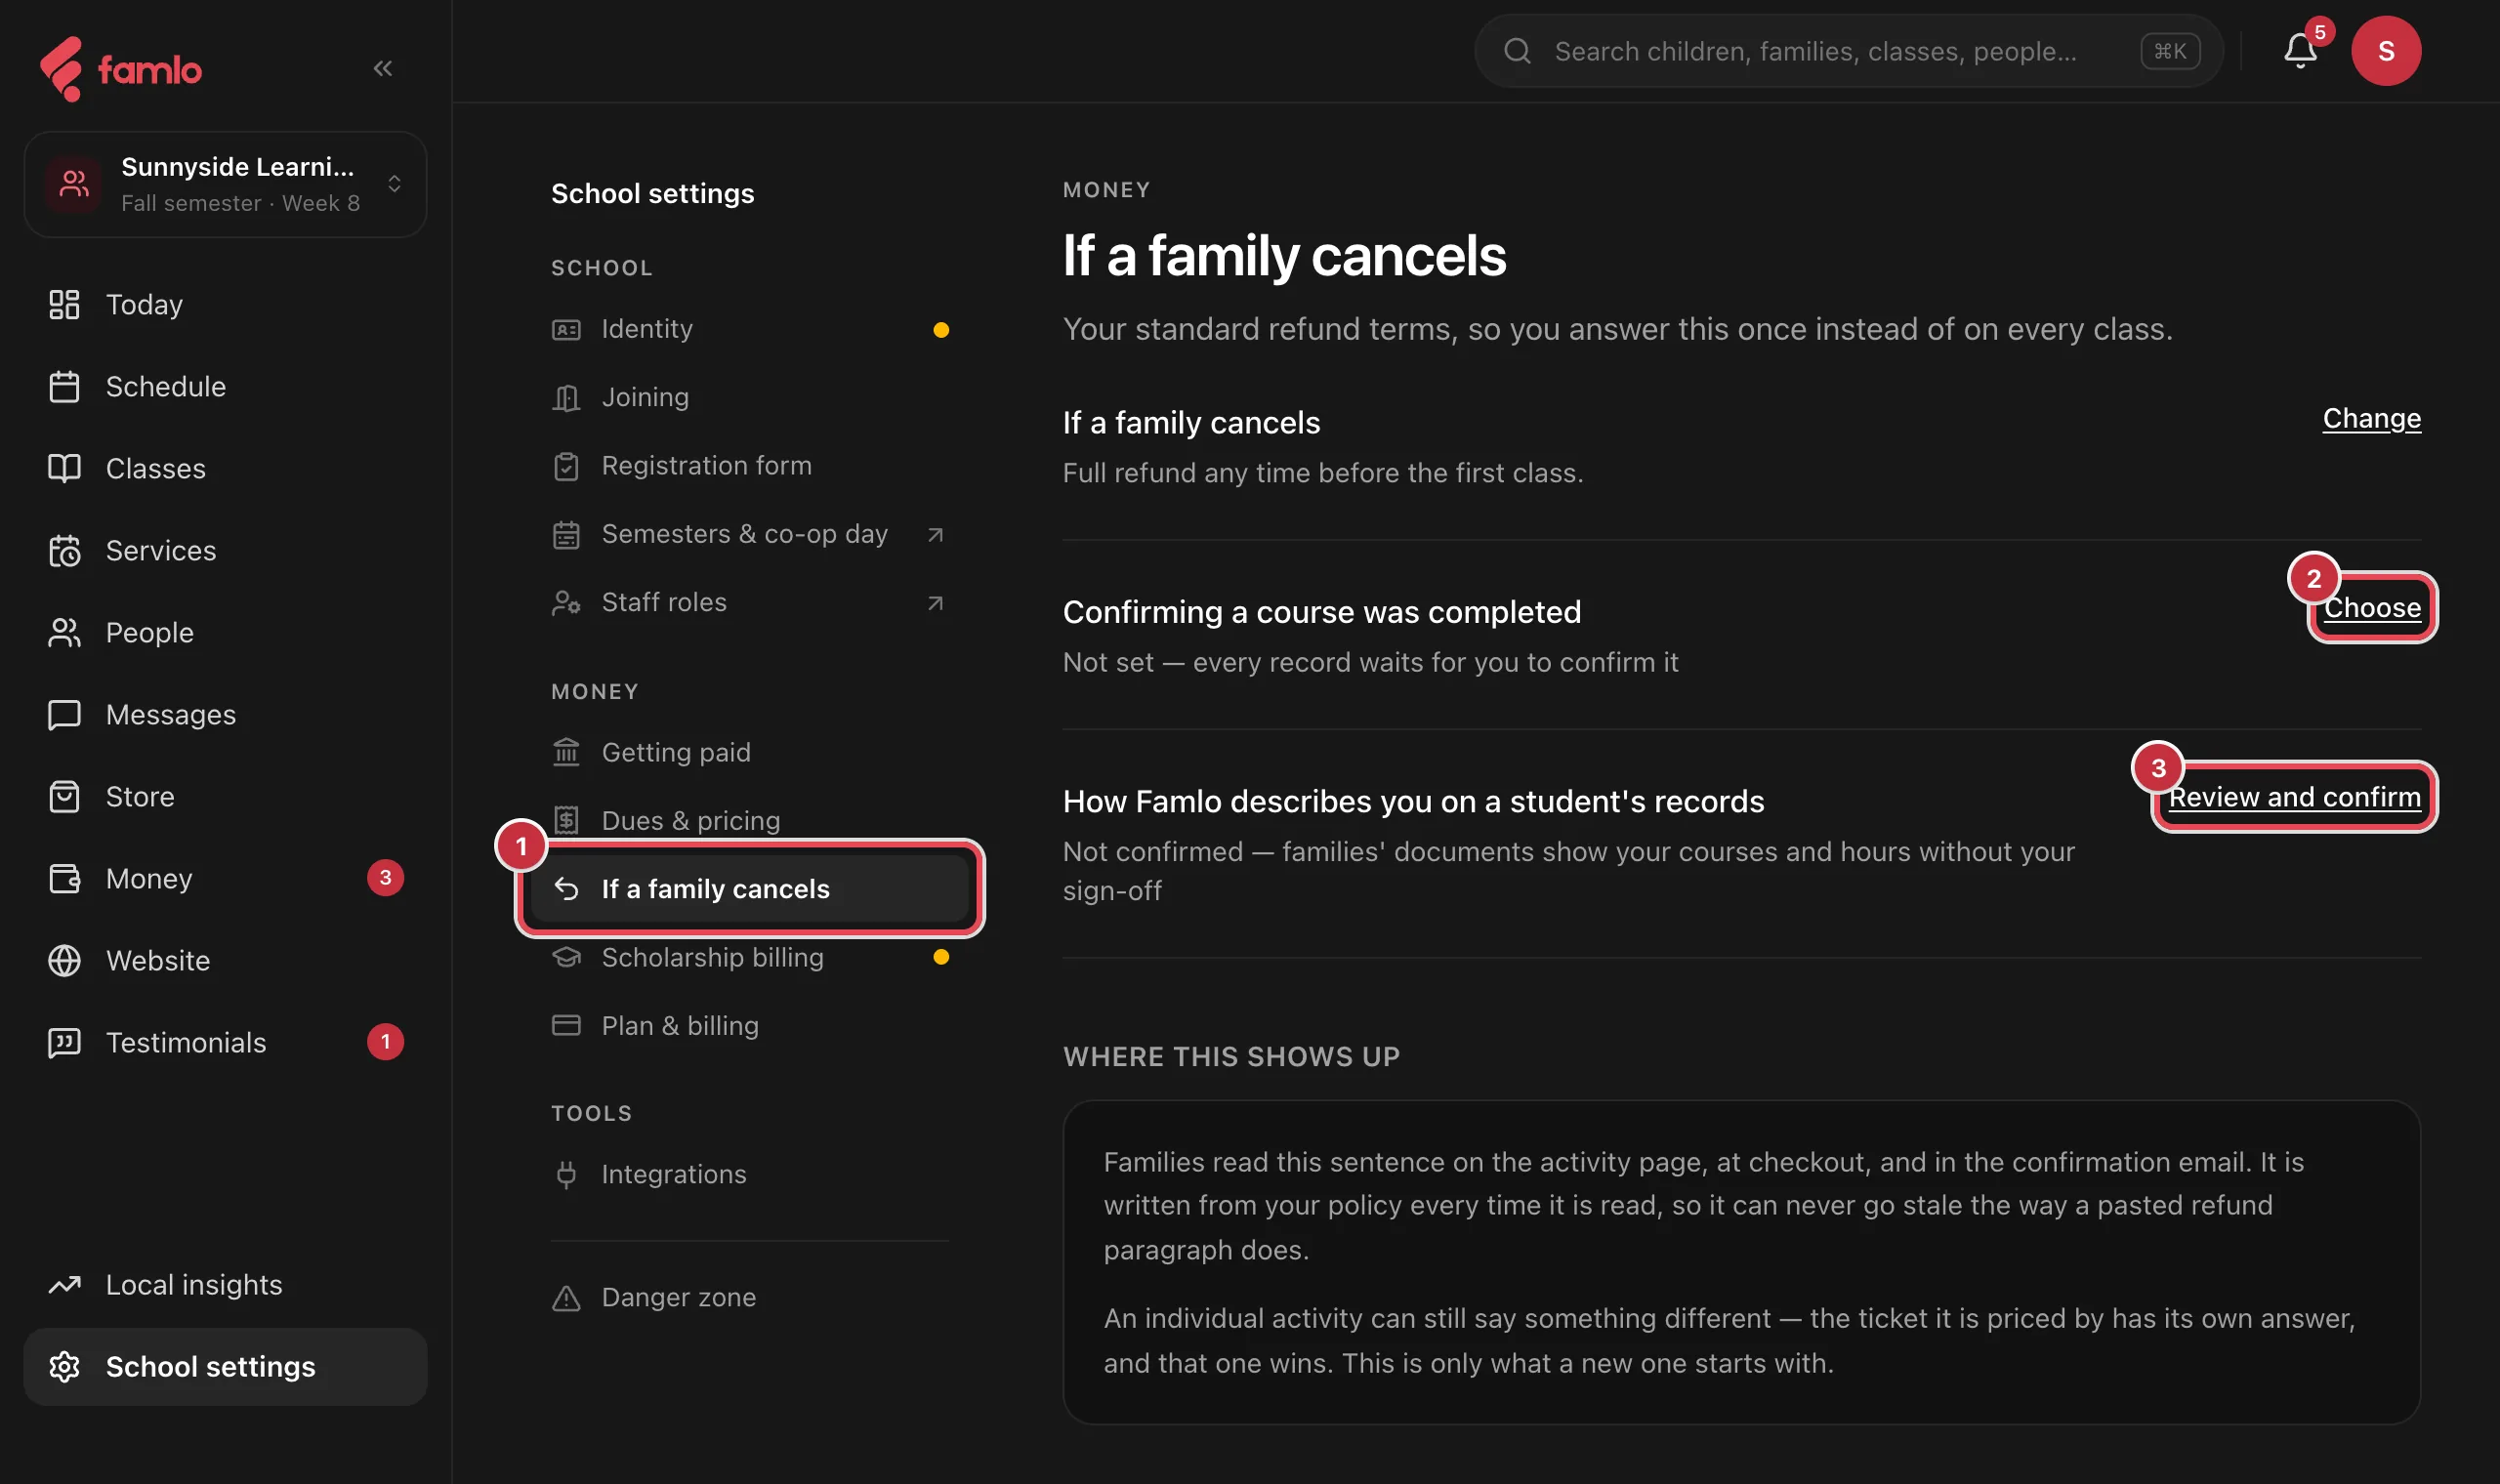Focus the search children, families field
Image resolution: width=2500 pixels, height=1484 pixels.
tap(1848, 51)
